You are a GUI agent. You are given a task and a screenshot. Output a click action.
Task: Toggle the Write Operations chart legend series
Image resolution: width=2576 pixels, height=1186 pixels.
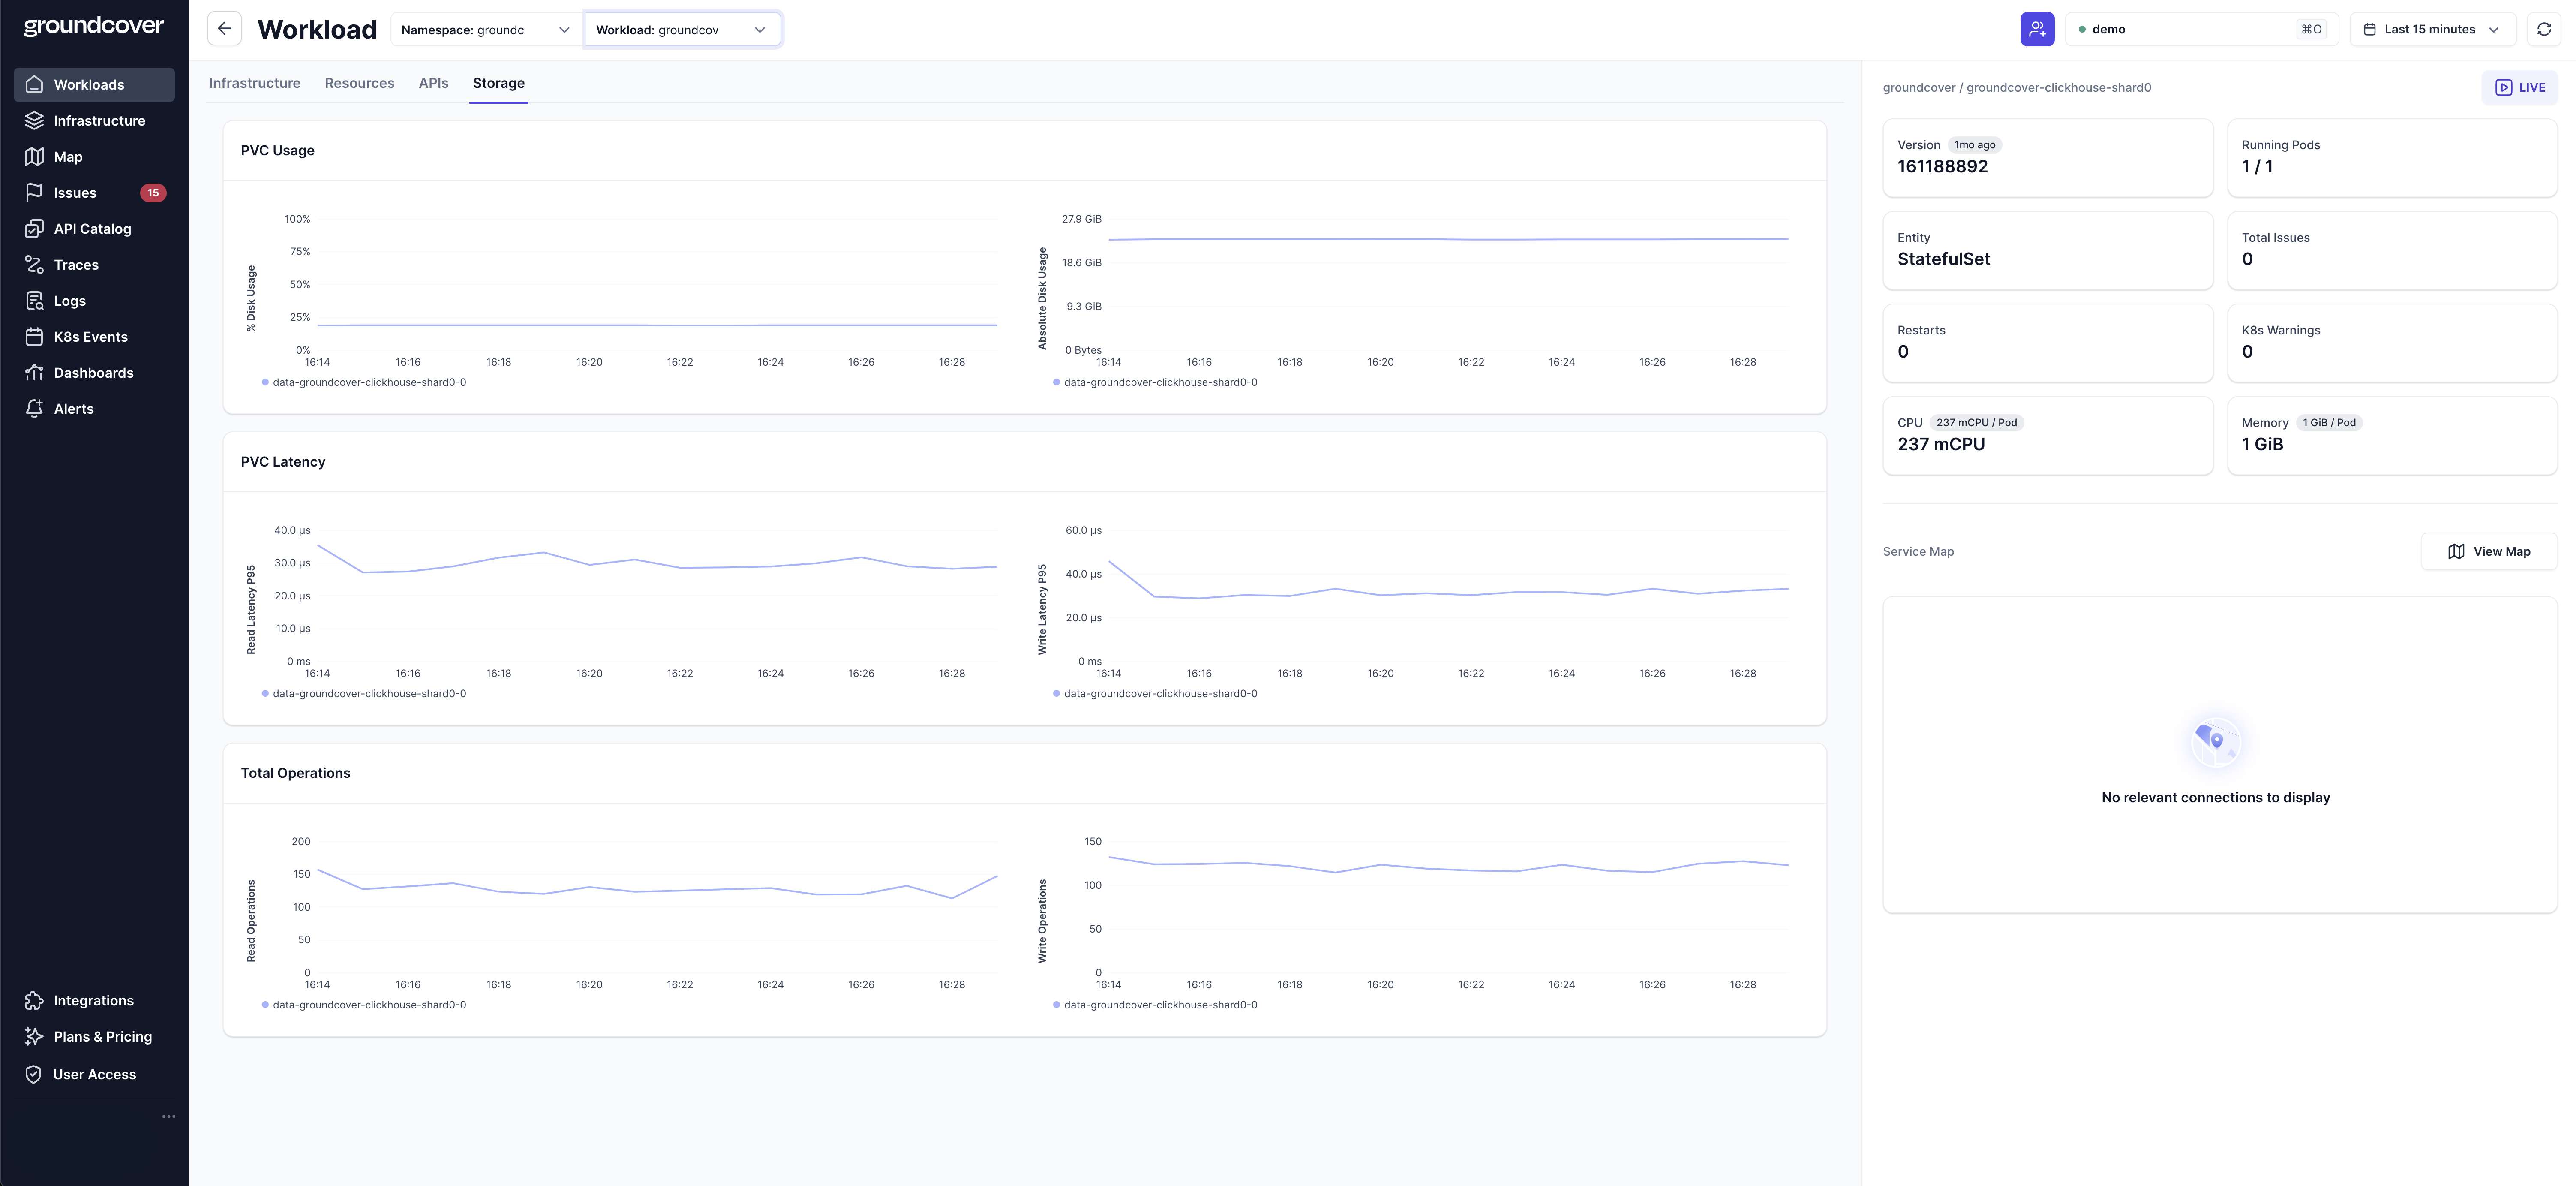pos(1159,1005)
